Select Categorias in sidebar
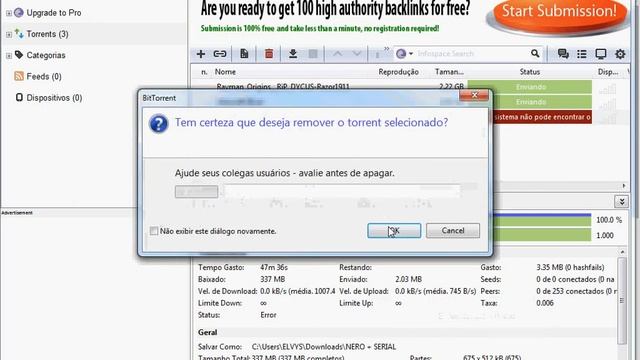Screen dimensions: 640x360 coord(46,55)
